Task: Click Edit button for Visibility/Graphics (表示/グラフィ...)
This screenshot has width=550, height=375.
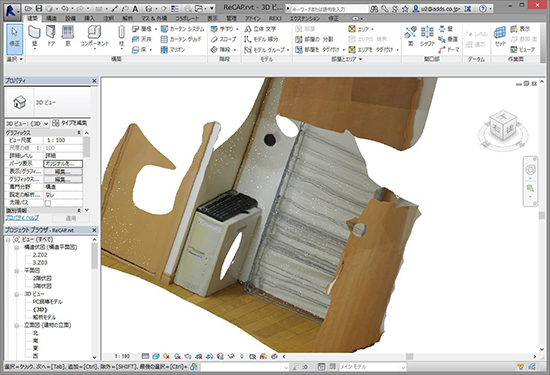Action: tap(63, 172)
